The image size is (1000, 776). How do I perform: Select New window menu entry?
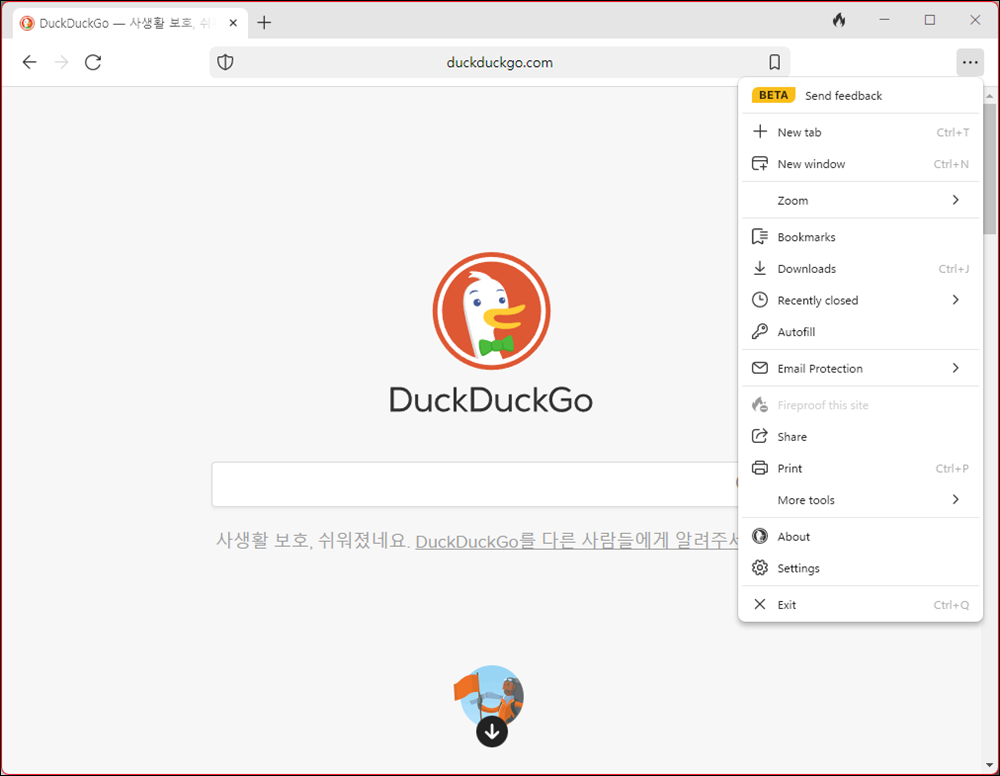(x=860, y=164)
